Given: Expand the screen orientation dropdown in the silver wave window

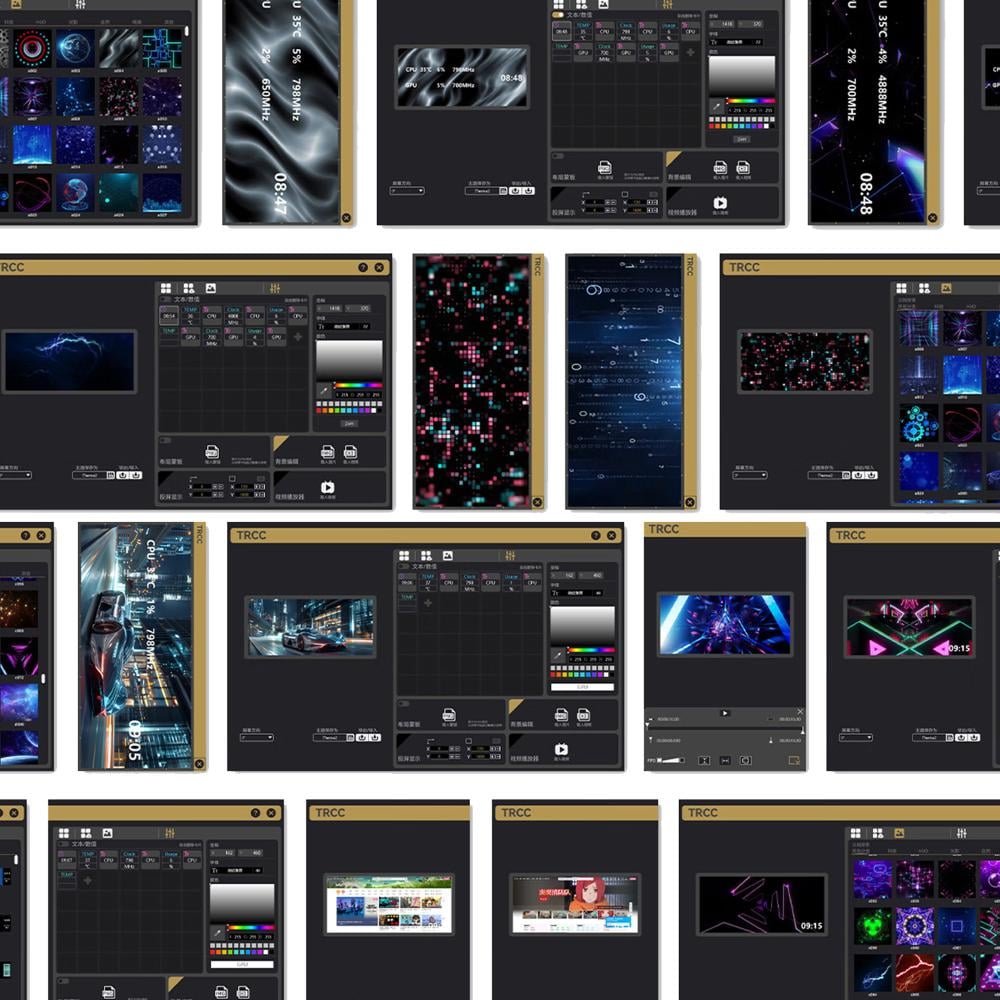Looking at the screenshot, I should (x=407, y=191).
